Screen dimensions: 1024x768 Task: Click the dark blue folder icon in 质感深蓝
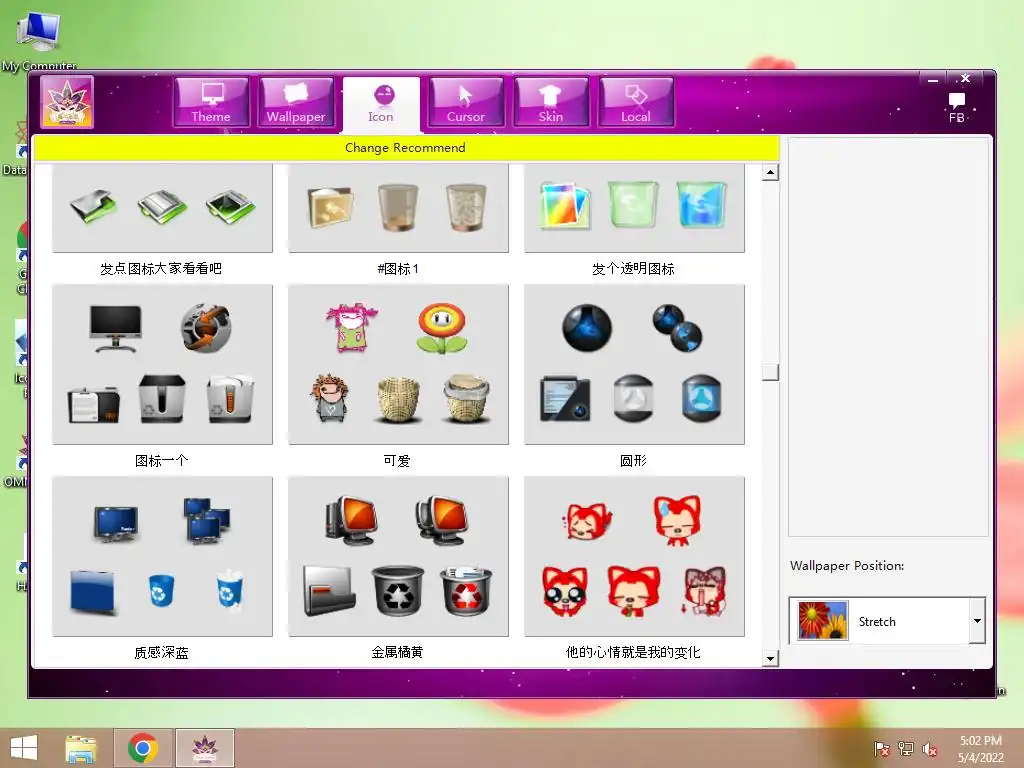click(x=93, y=592)
